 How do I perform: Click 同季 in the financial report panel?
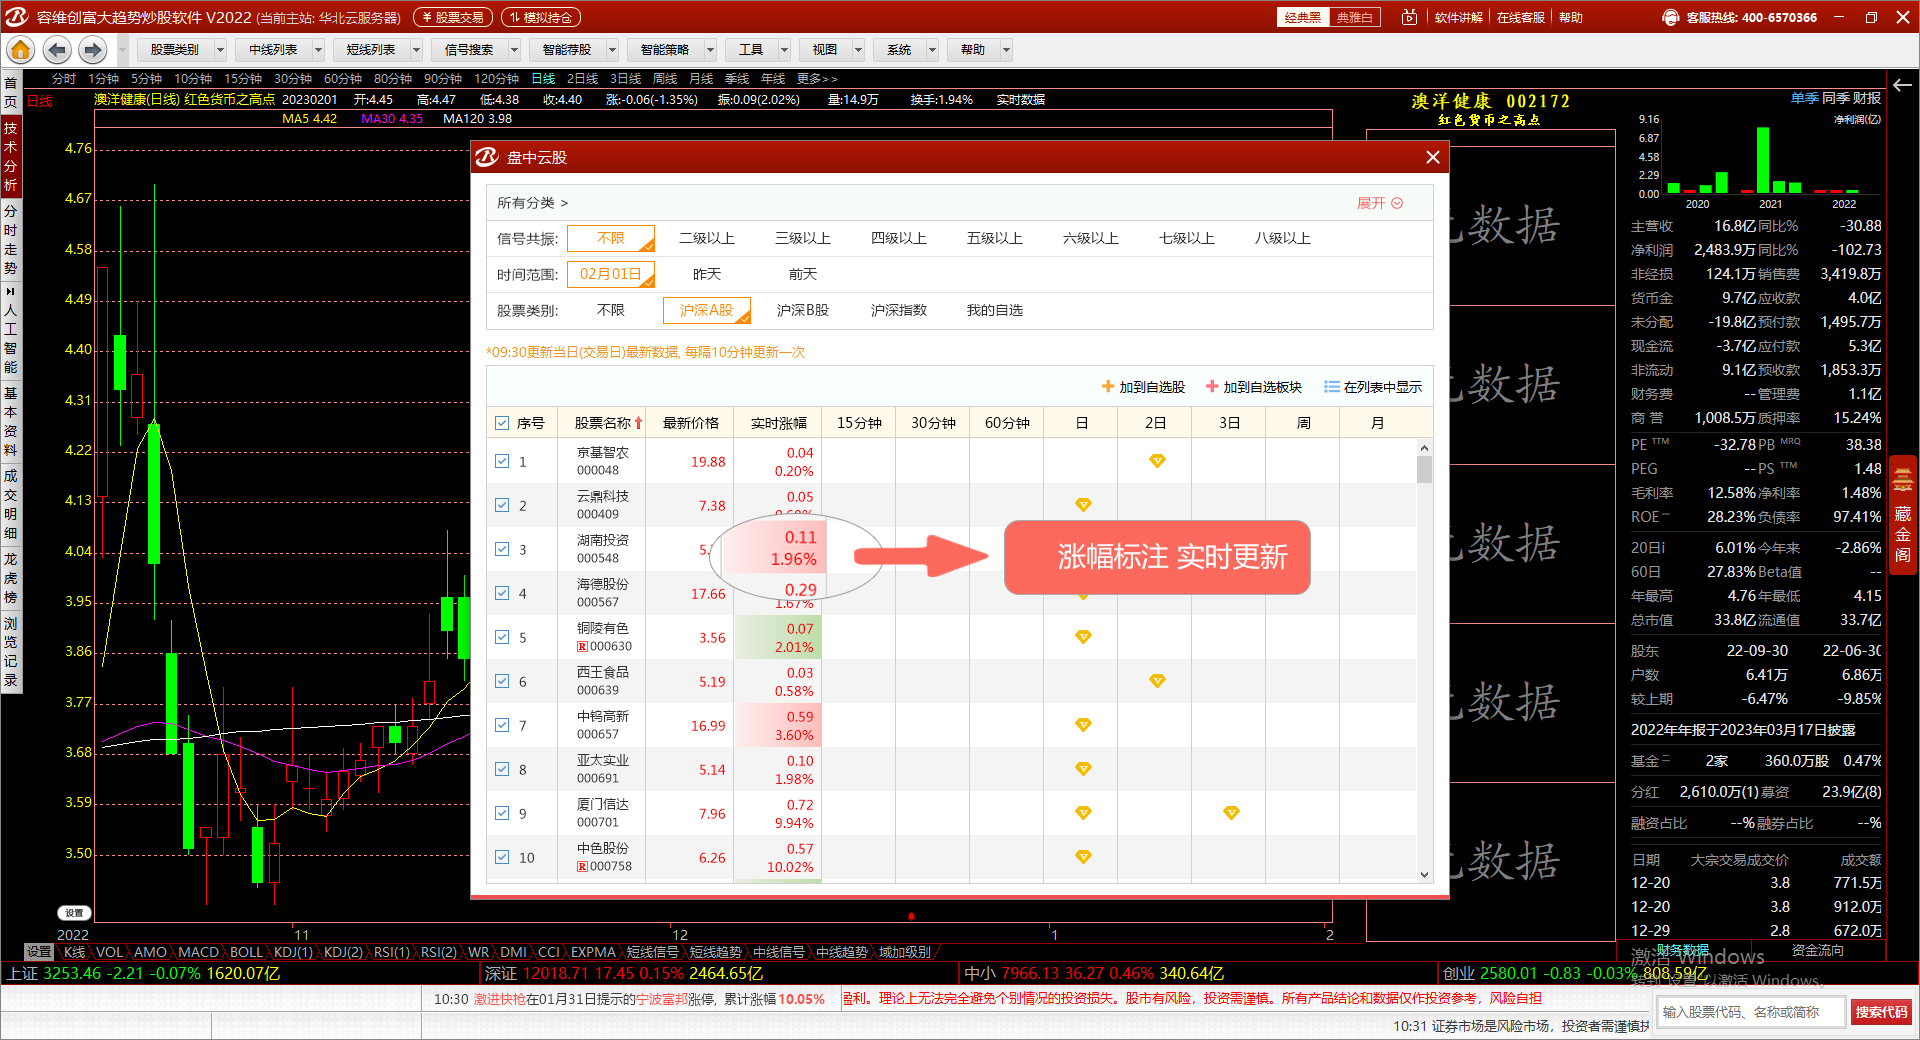click(x=1835, y=98)
